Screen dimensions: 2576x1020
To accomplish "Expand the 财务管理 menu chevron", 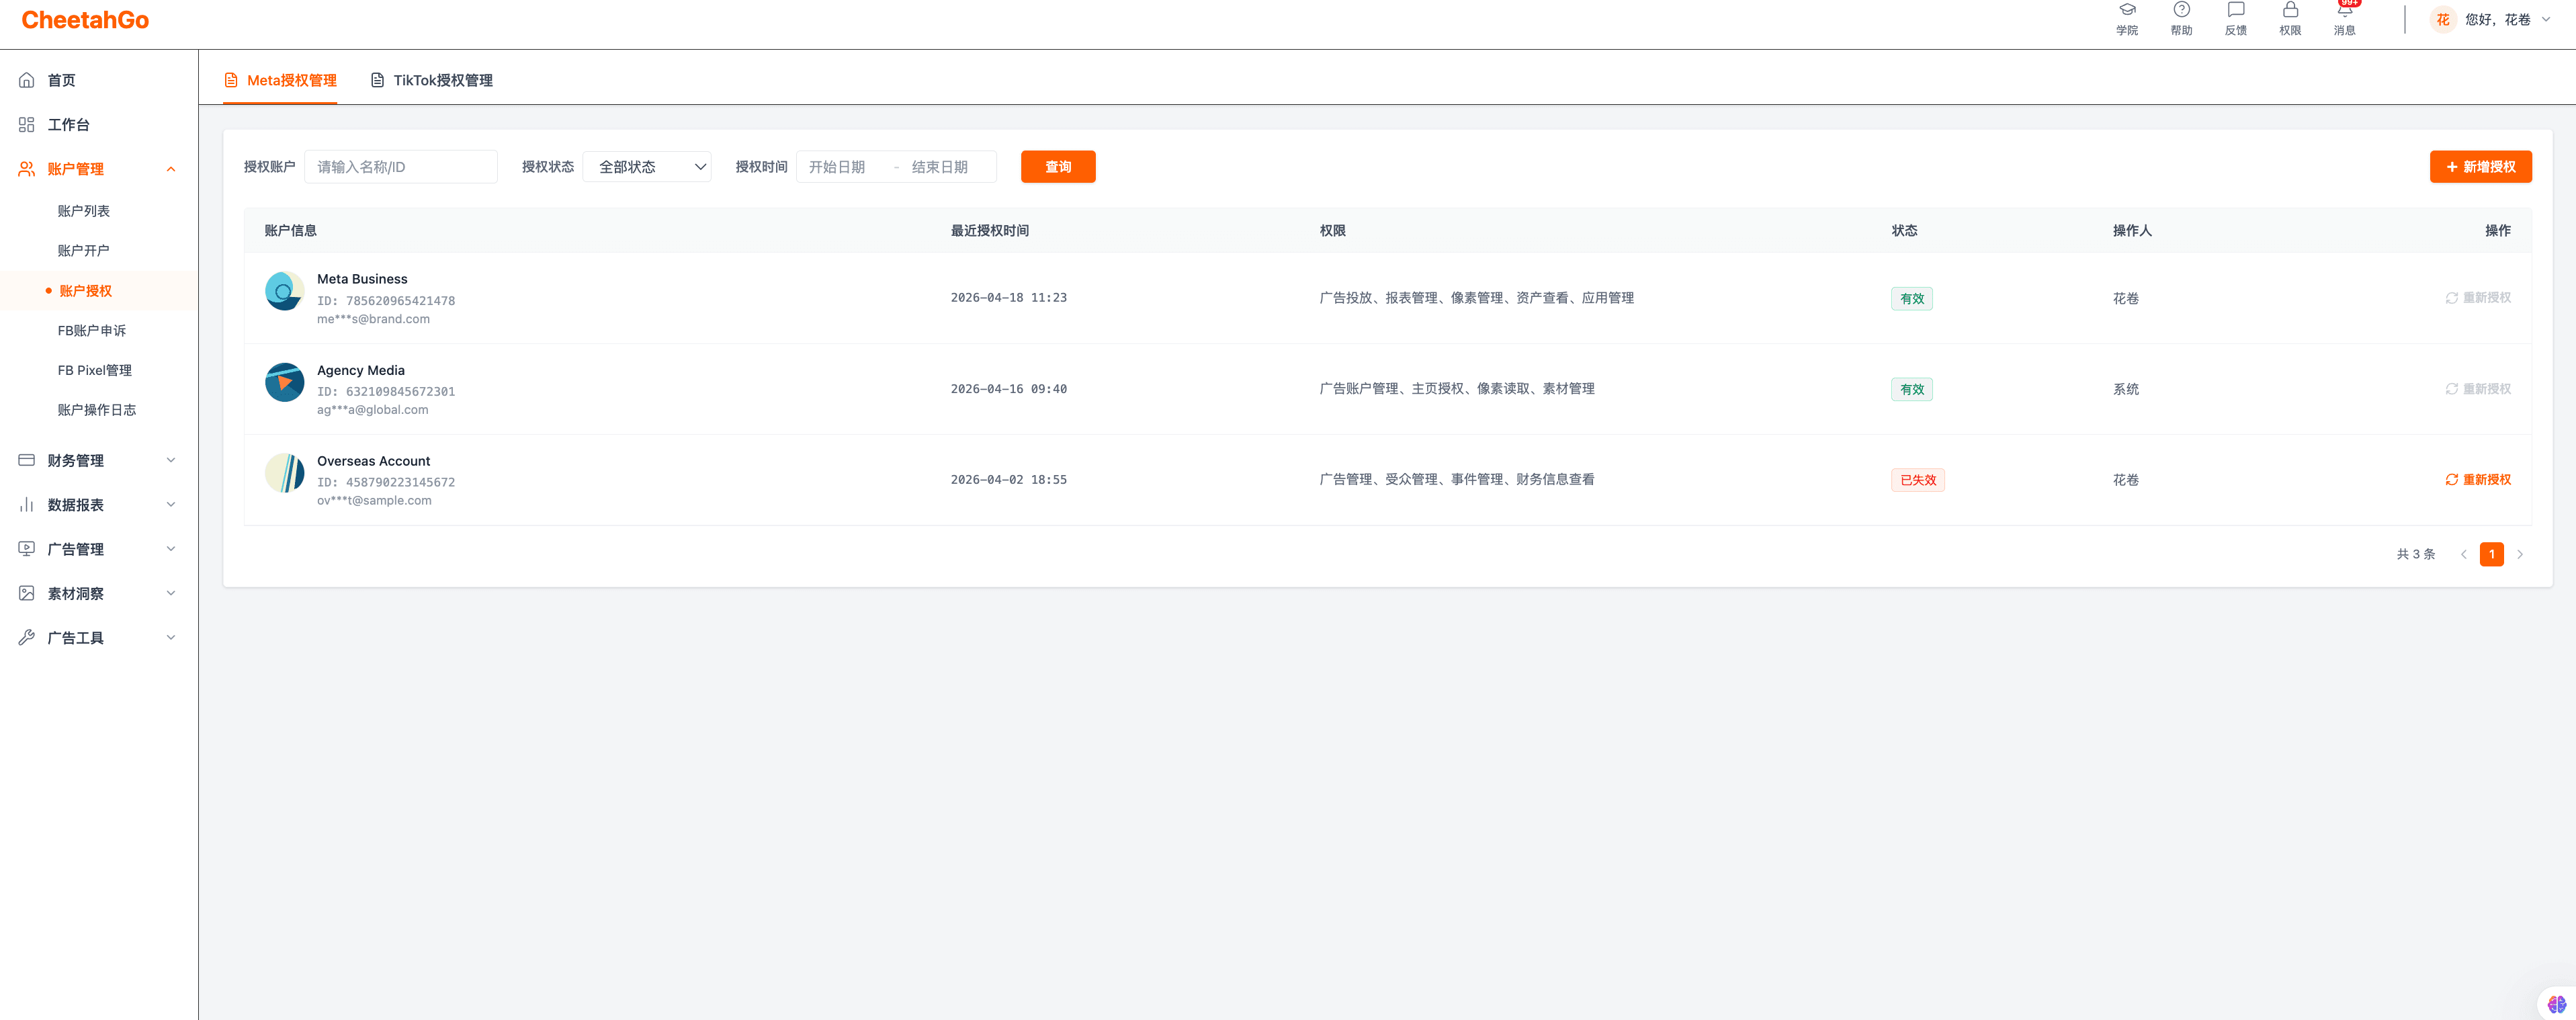I will click(171, 460).
